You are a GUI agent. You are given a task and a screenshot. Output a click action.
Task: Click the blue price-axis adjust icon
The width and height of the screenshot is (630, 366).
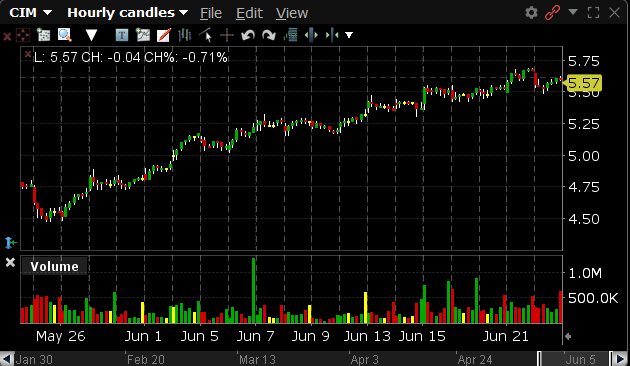pos(10,243)
